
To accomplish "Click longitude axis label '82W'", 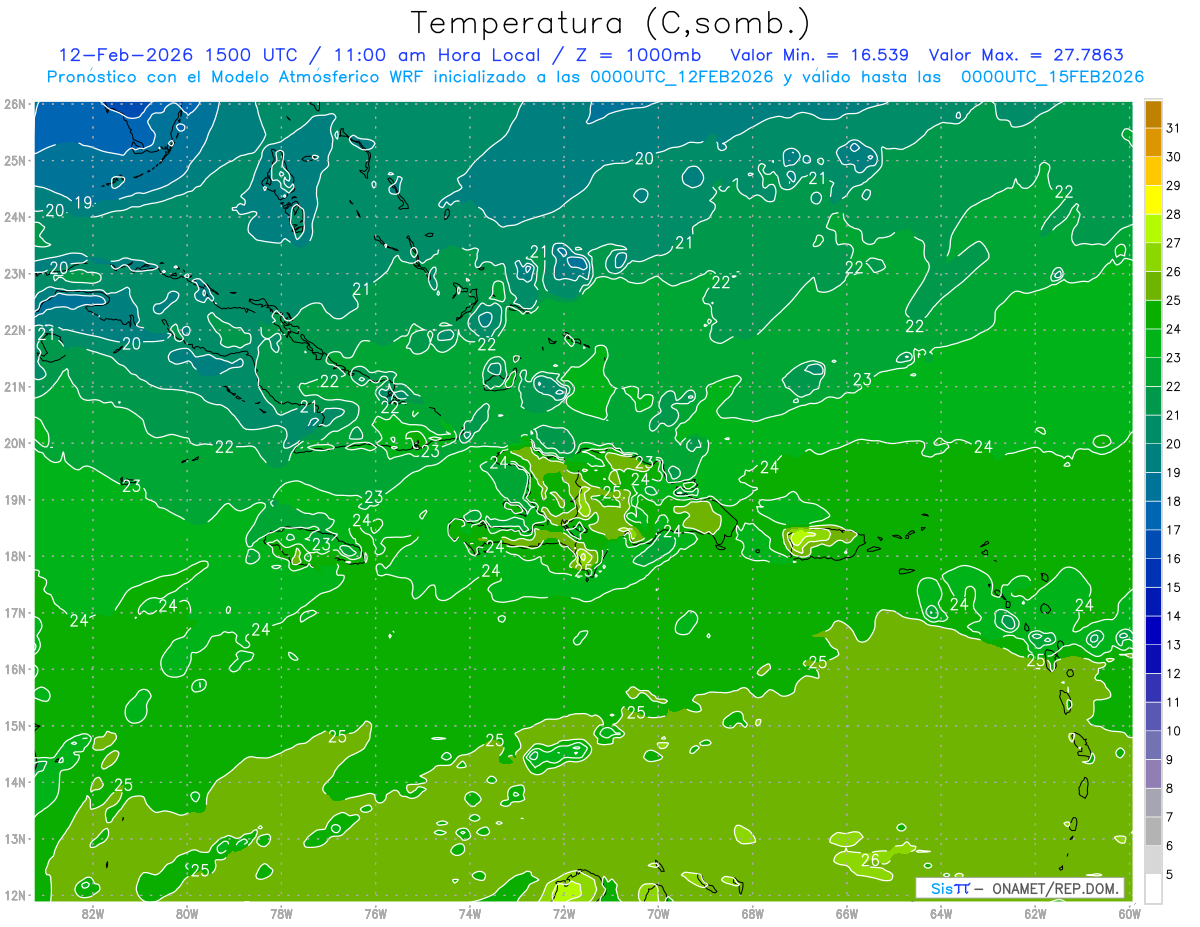I will click(92, 913).
